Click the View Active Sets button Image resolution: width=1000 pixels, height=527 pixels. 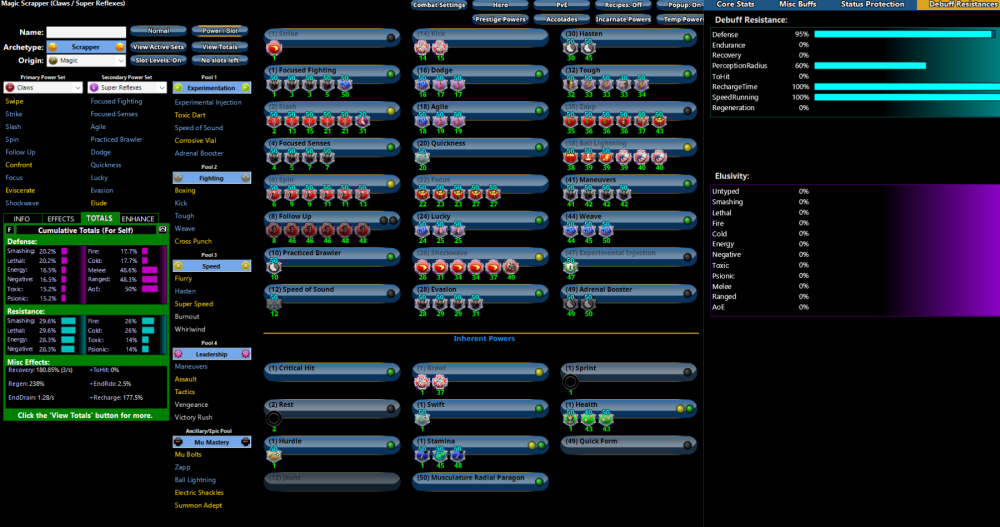point(157,47)
